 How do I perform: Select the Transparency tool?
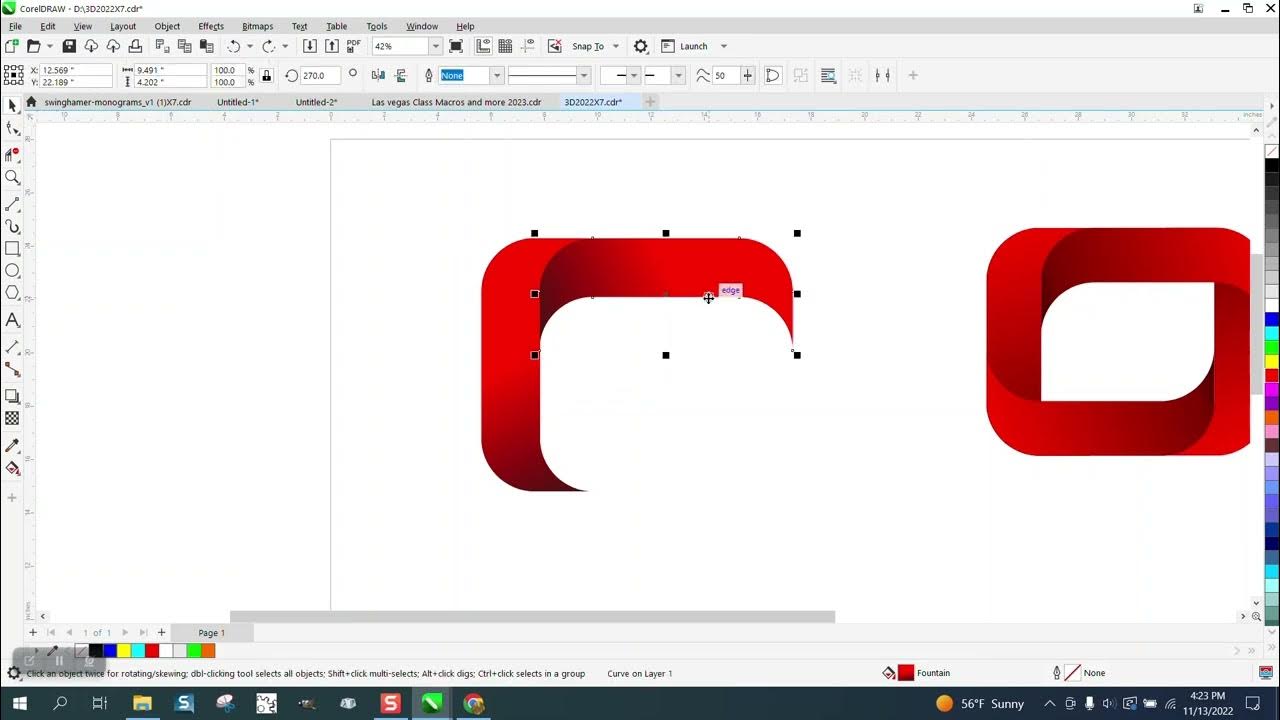[x=12, y=418]
